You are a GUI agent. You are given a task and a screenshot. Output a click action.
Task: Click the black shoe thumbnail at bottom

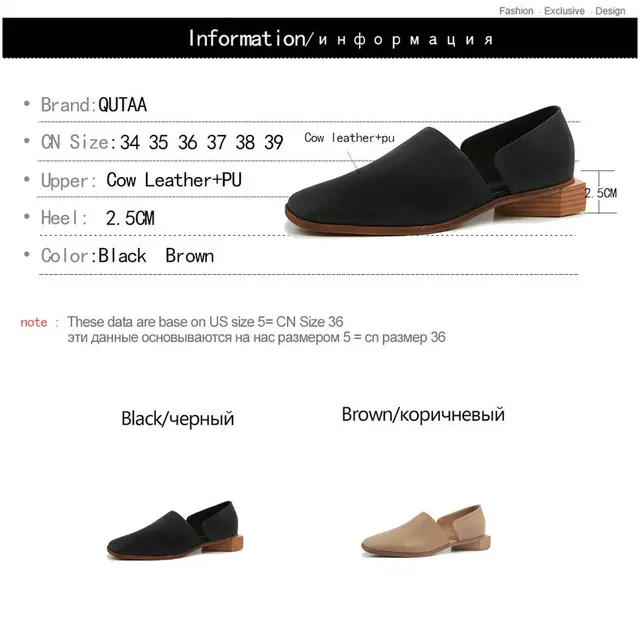pyautogui.click(x=175, y=530)
